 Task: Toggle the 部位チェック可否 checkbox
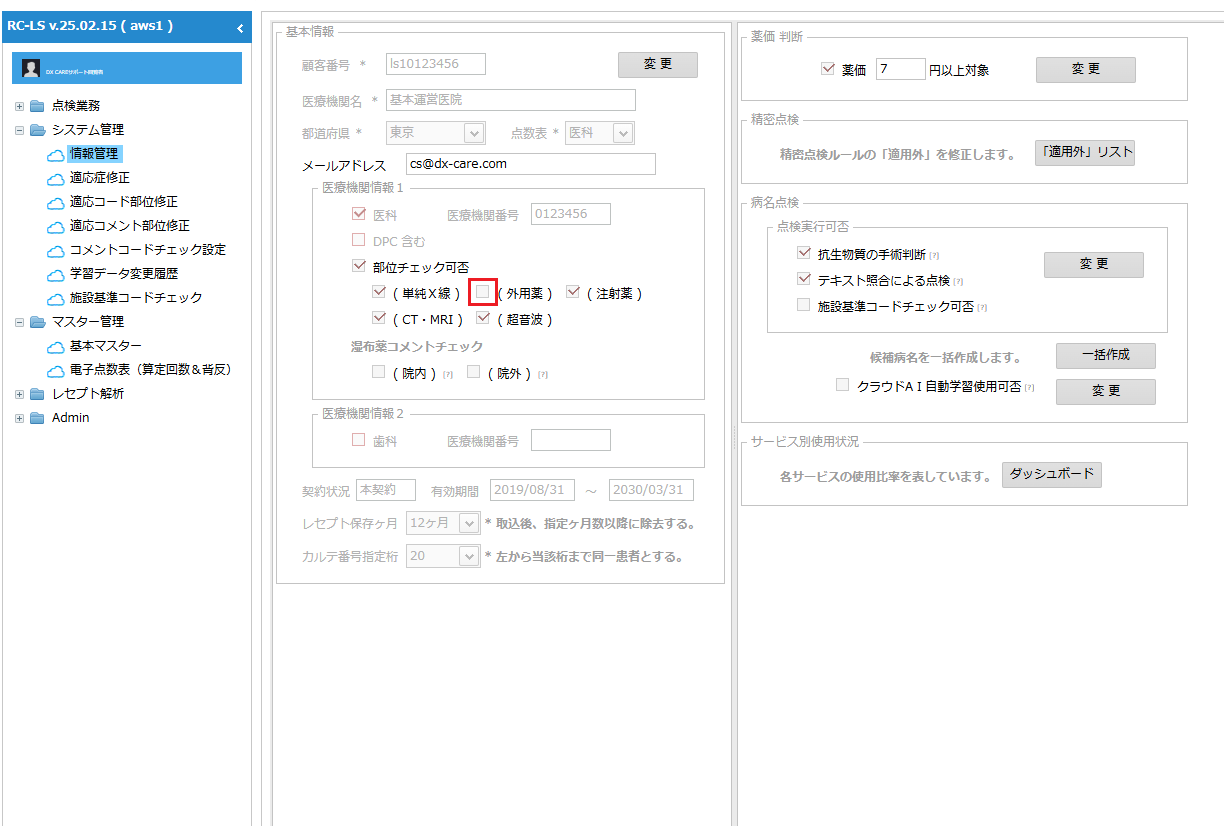click(359, 266)
